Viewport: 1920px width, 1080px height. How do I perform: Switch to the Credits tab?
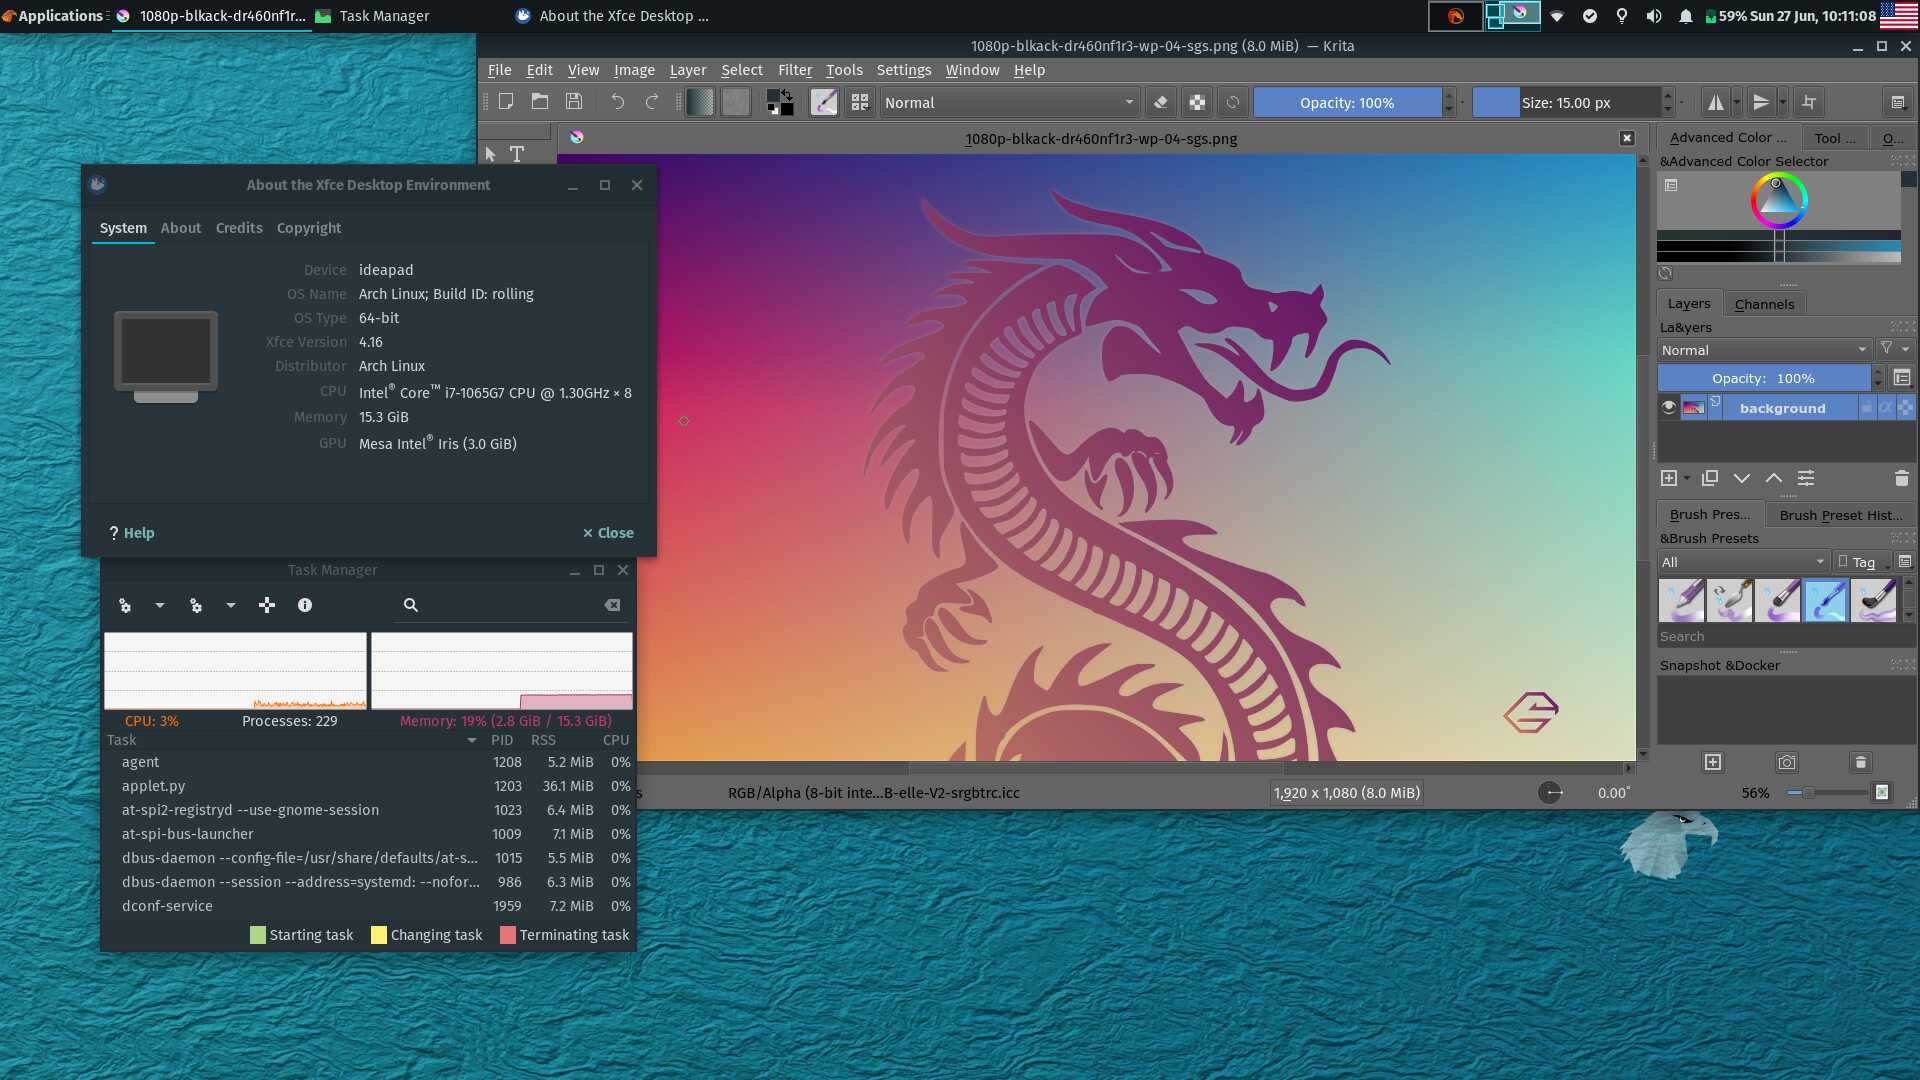click(x=239, y=228)
